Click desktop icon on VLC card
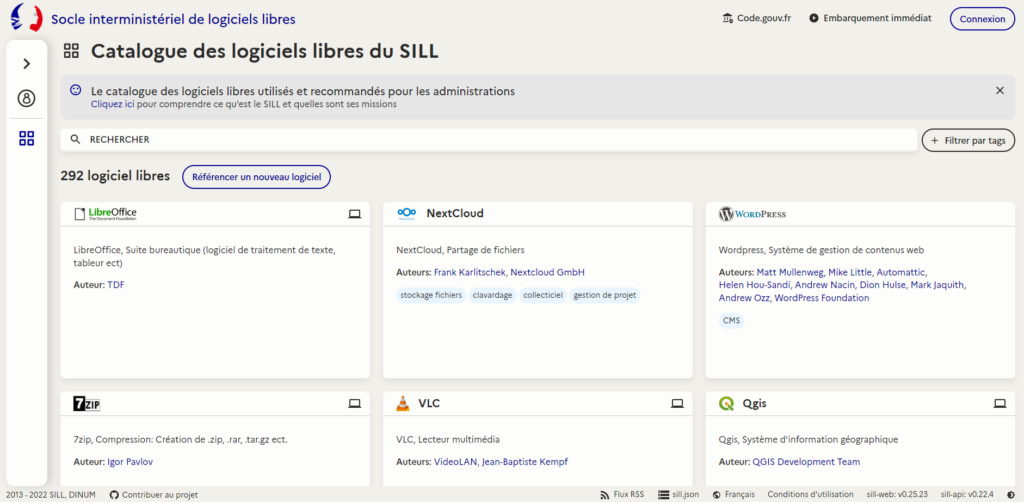The height and width of the screenshot is (502, 1024). tap(677, 404)
